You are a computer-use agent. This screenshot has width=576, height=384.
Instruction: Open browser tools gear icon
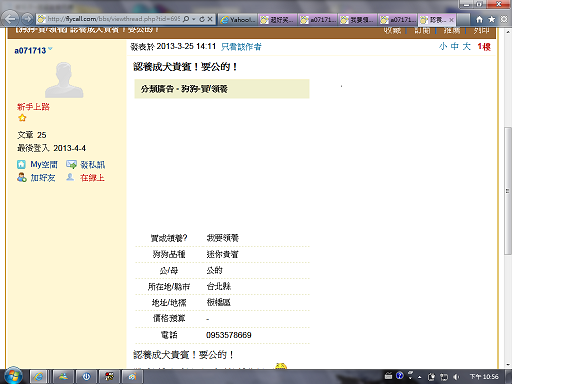(504, 19)
